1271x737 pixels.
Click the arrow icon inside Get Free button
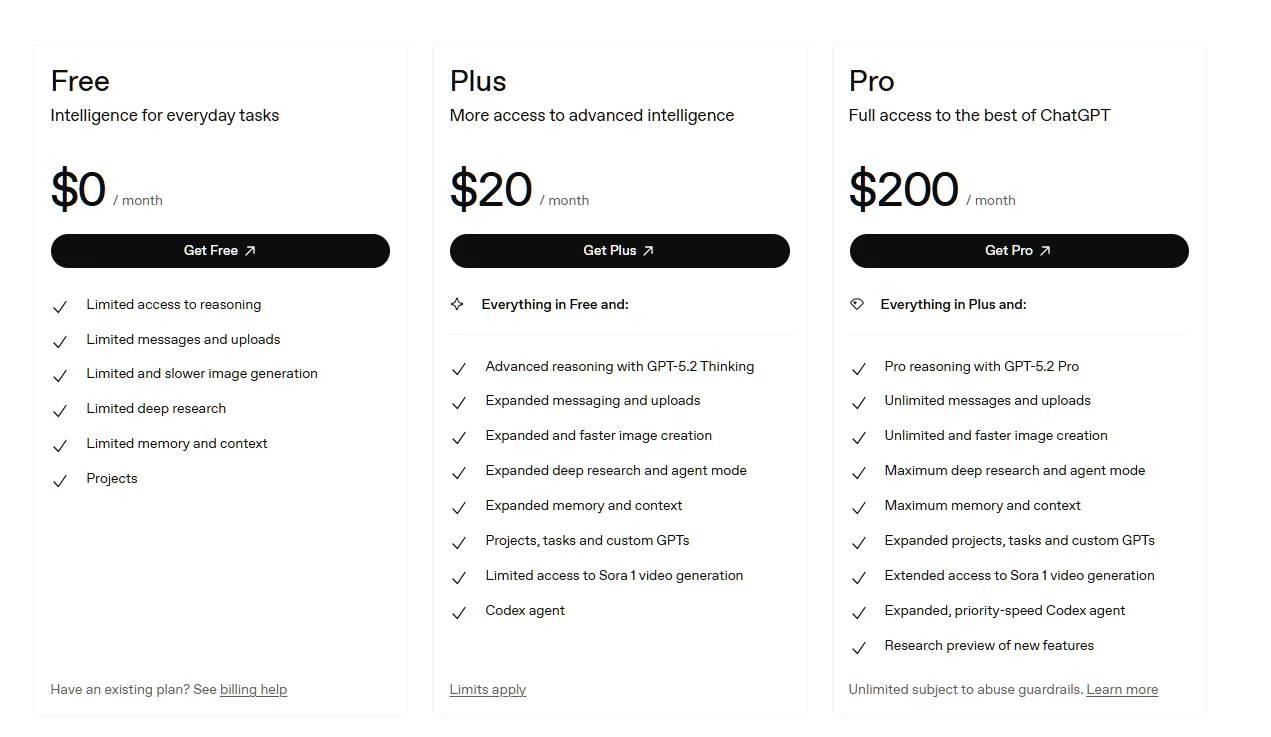[x=249, y=251]
